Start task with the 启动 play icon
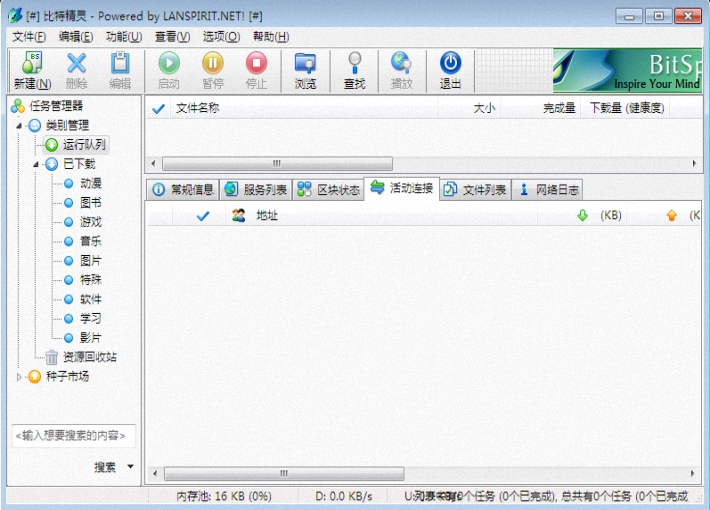The height and width of the screenshot is (510, 710). [169, 71]
